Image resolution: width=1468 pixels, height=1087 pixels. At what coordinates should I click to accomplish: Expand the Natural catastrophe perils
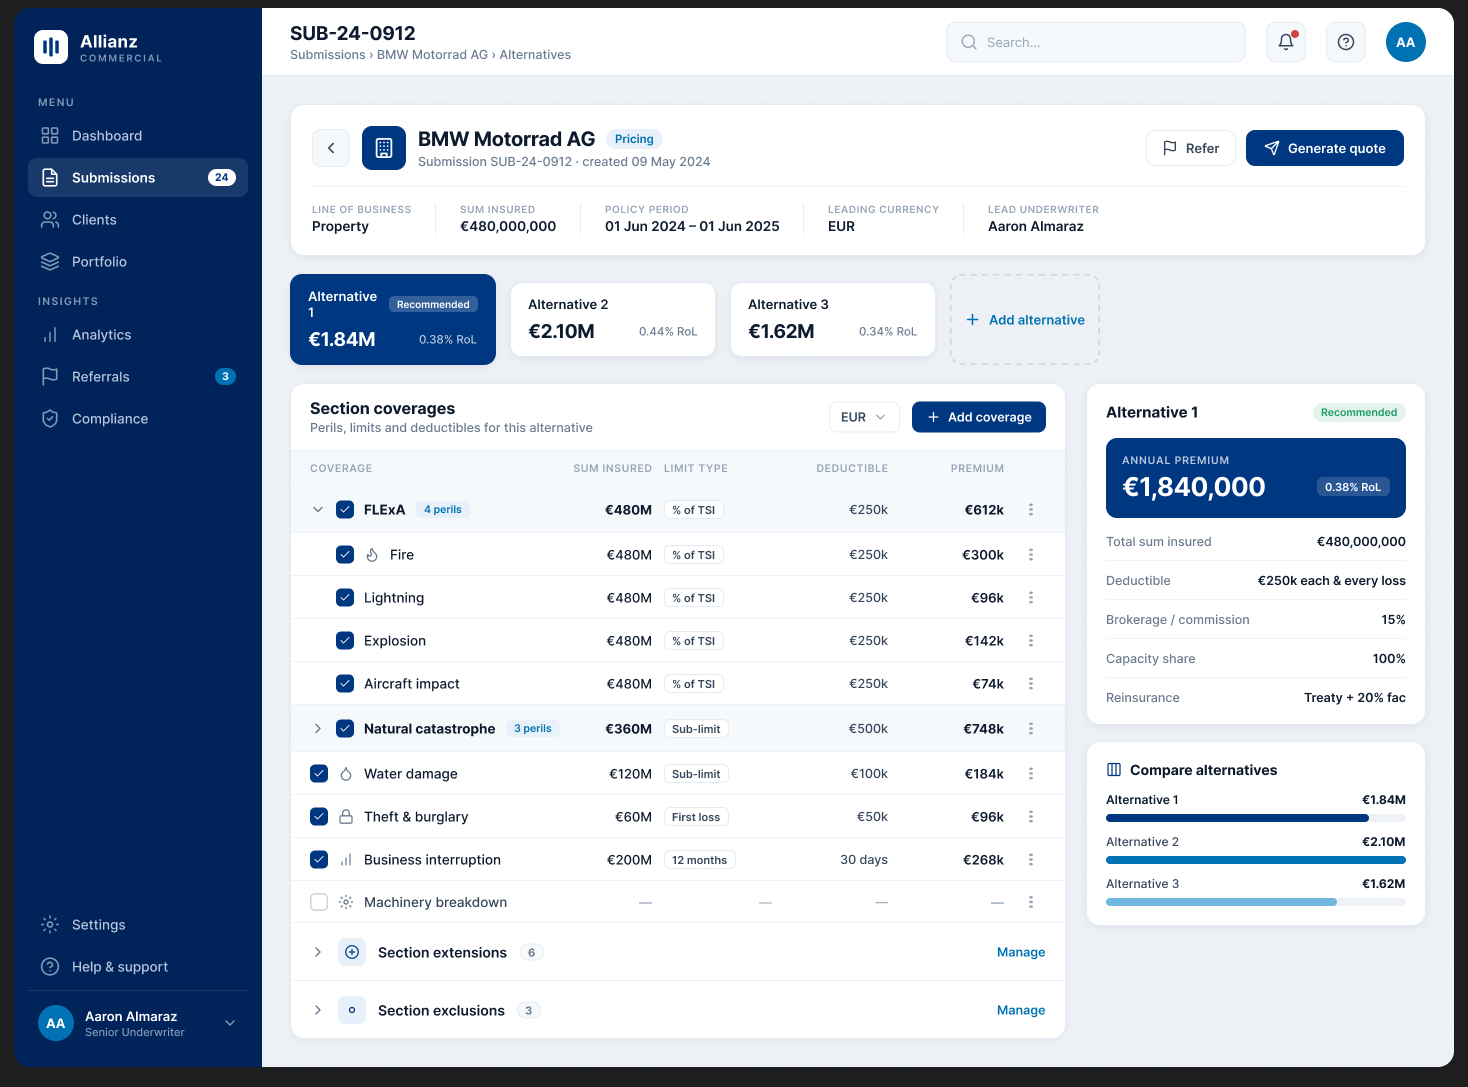[x=318, y=729]
